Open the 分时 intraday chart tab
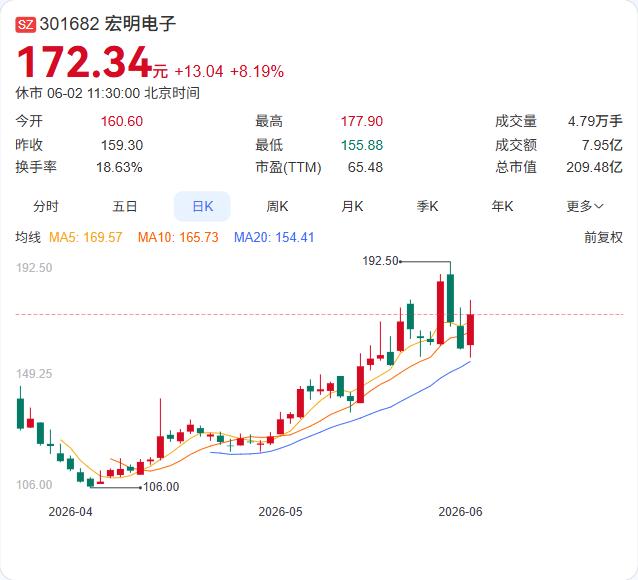This screenshot has width=638, height=580. [x=46, y=206]
